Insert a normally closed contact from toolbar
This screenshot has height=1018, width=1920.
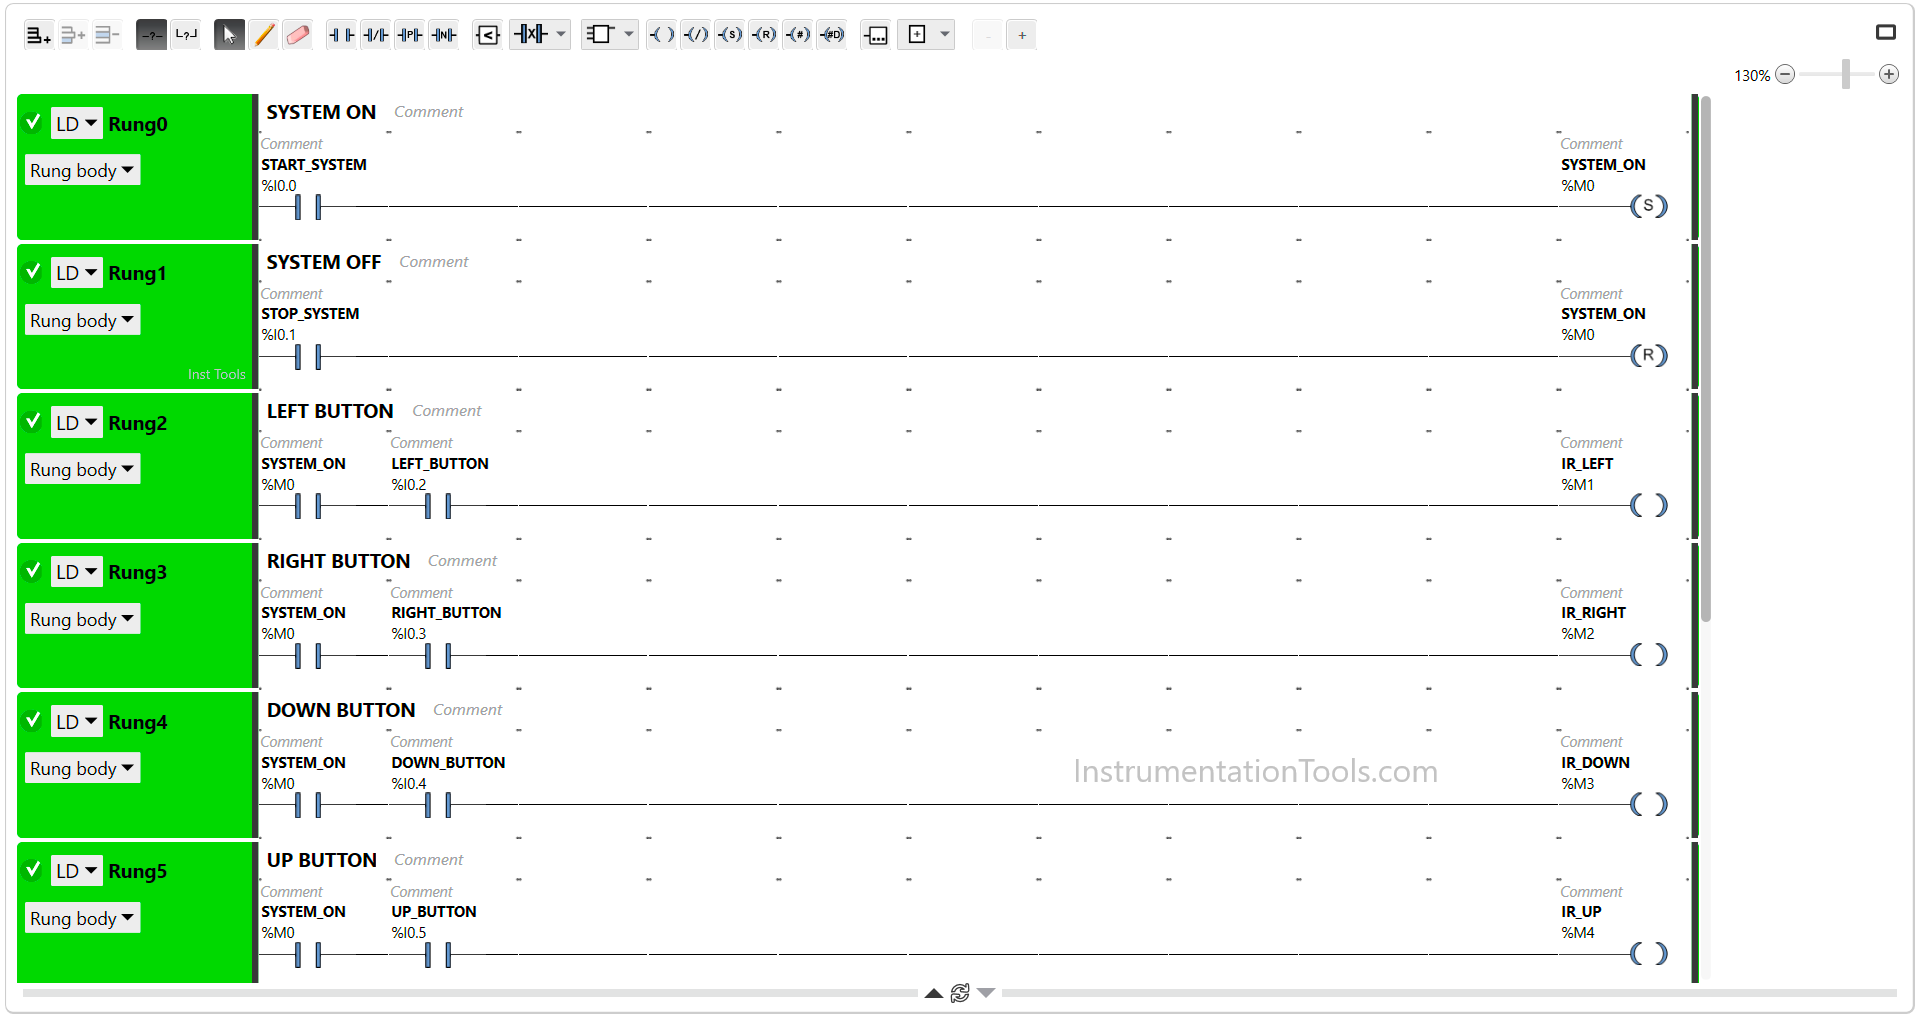376,35
